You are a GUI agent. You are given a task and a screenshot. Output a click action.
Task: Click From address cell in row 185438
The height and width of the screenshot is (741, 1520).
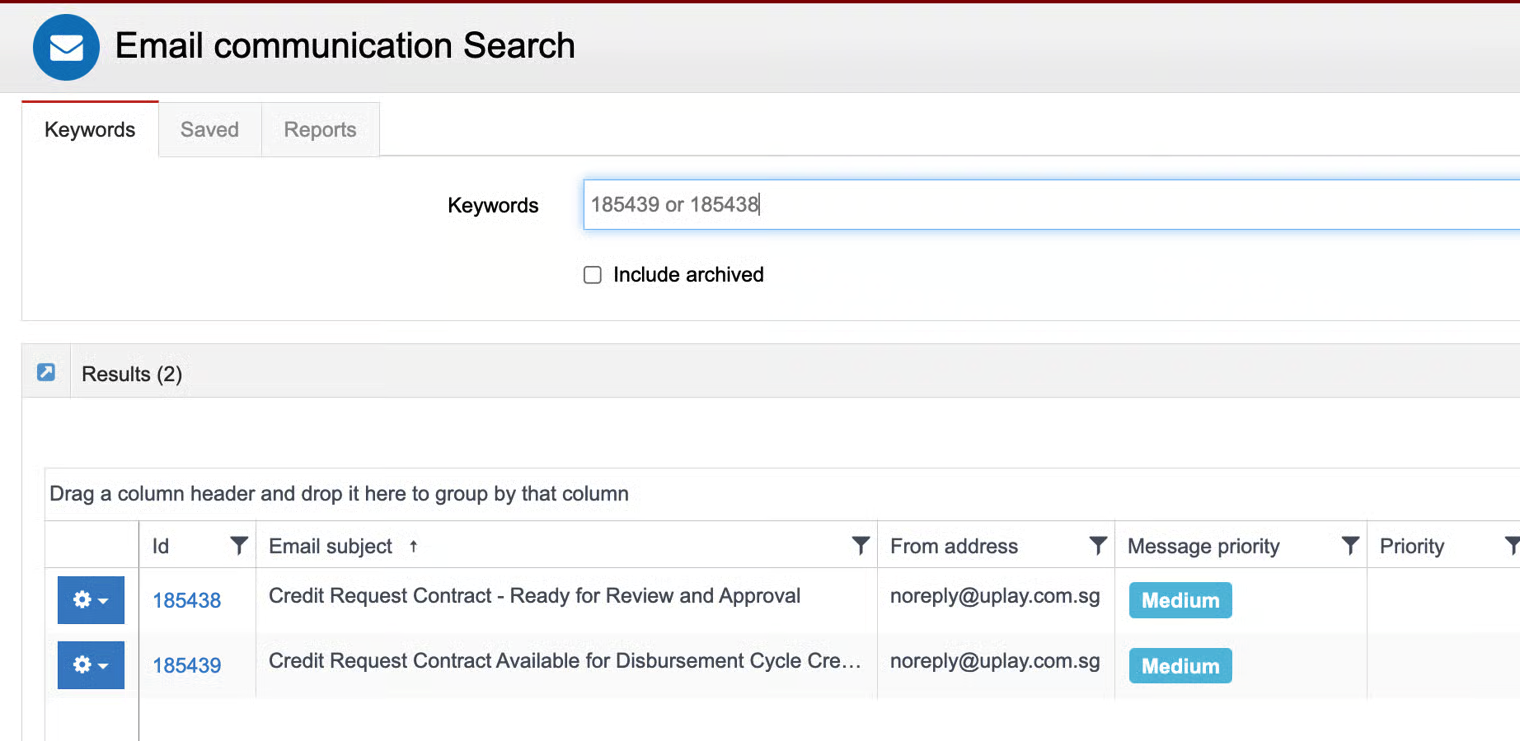[x=995, y=596]
